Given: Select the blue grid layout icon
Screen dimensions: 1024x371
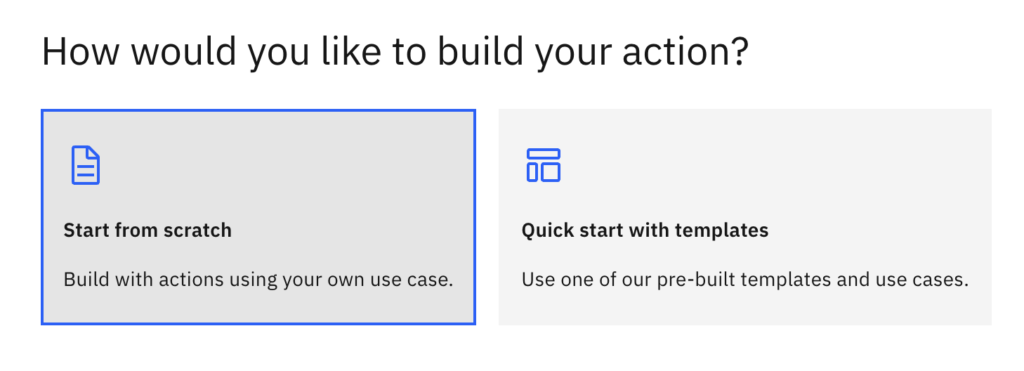Looking at the screenshot, I should click(x=543, y=165).
